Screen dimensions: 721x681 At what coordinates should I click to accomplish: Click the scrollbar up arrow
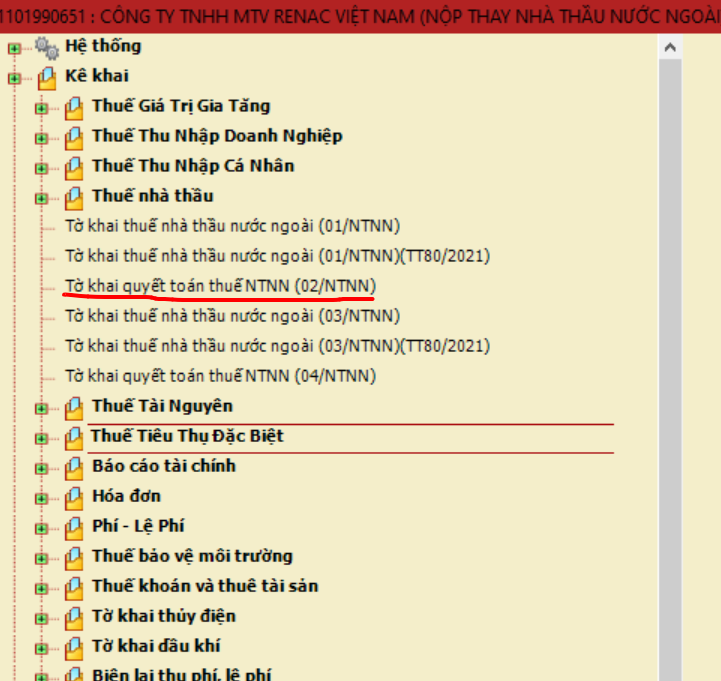(x=670, y=48)
